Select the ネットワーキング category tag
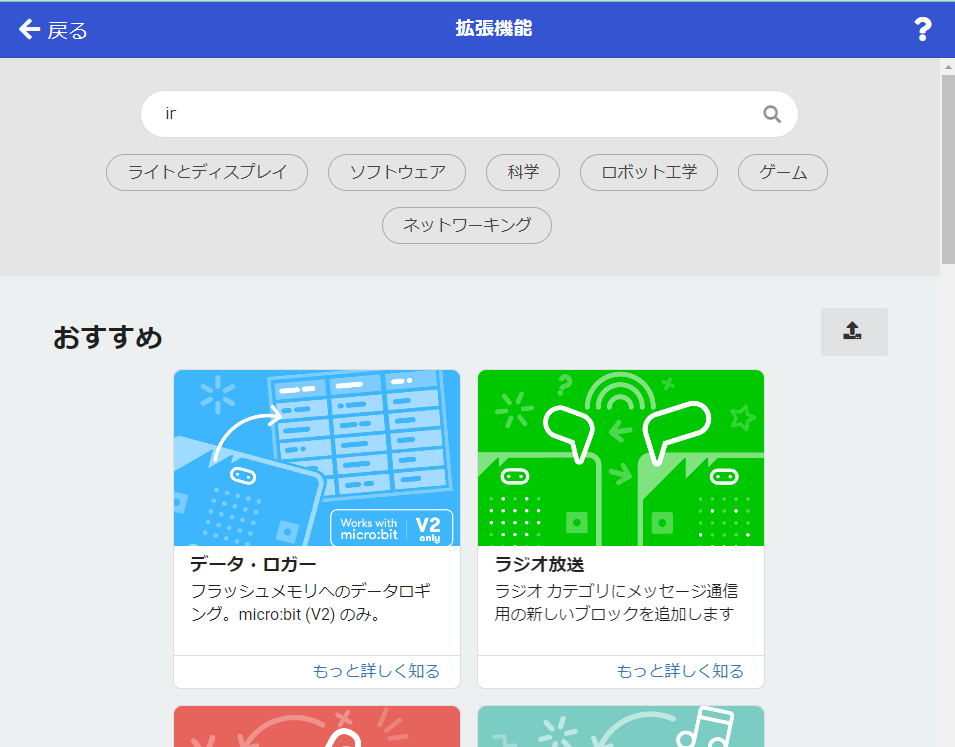955x747 pixels. click(467, 225)
